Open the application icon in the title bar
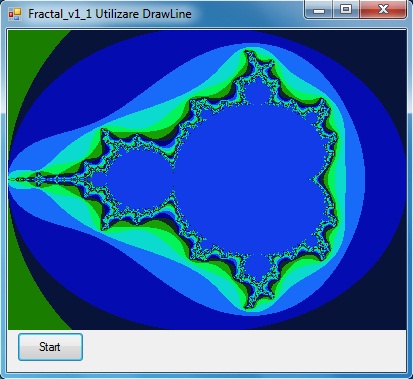This screenshot has height=379, width=413. point(15,14)
